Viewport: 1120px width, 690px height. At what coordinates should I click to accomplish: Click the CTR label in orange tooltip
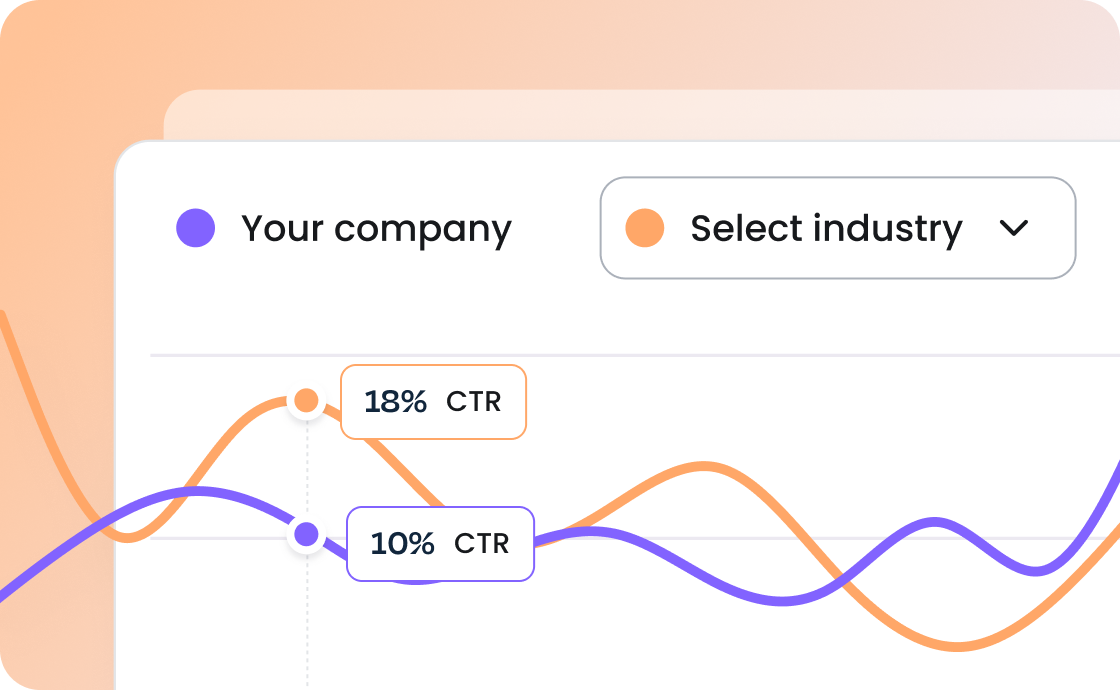pyautogui.click(x=474, y=402)
